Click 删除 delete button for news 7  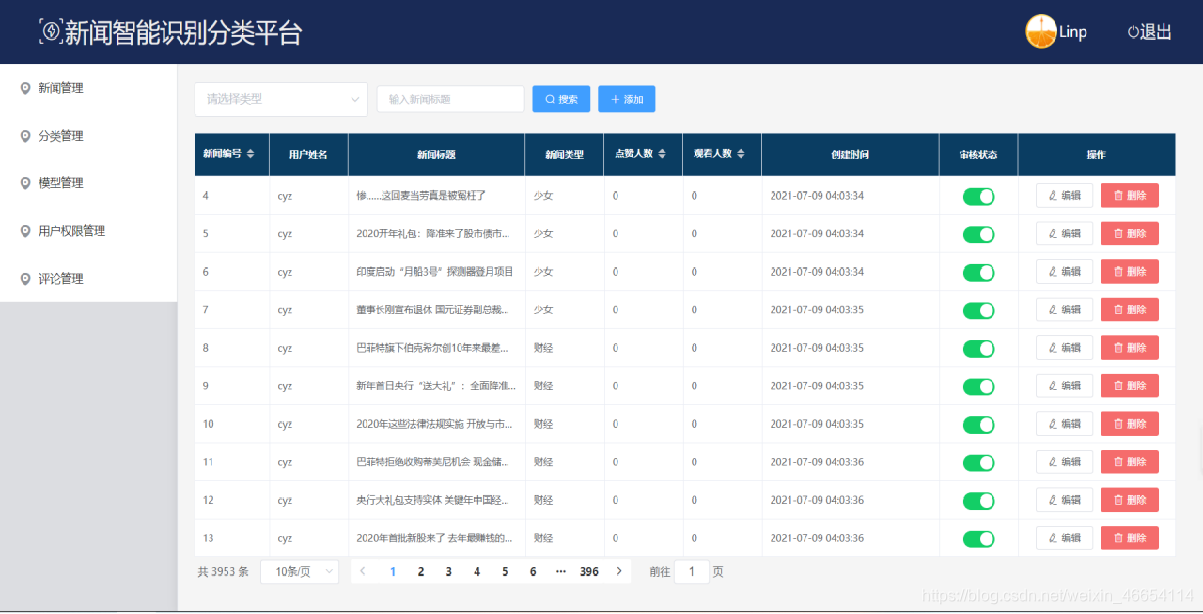[1130, 310]
